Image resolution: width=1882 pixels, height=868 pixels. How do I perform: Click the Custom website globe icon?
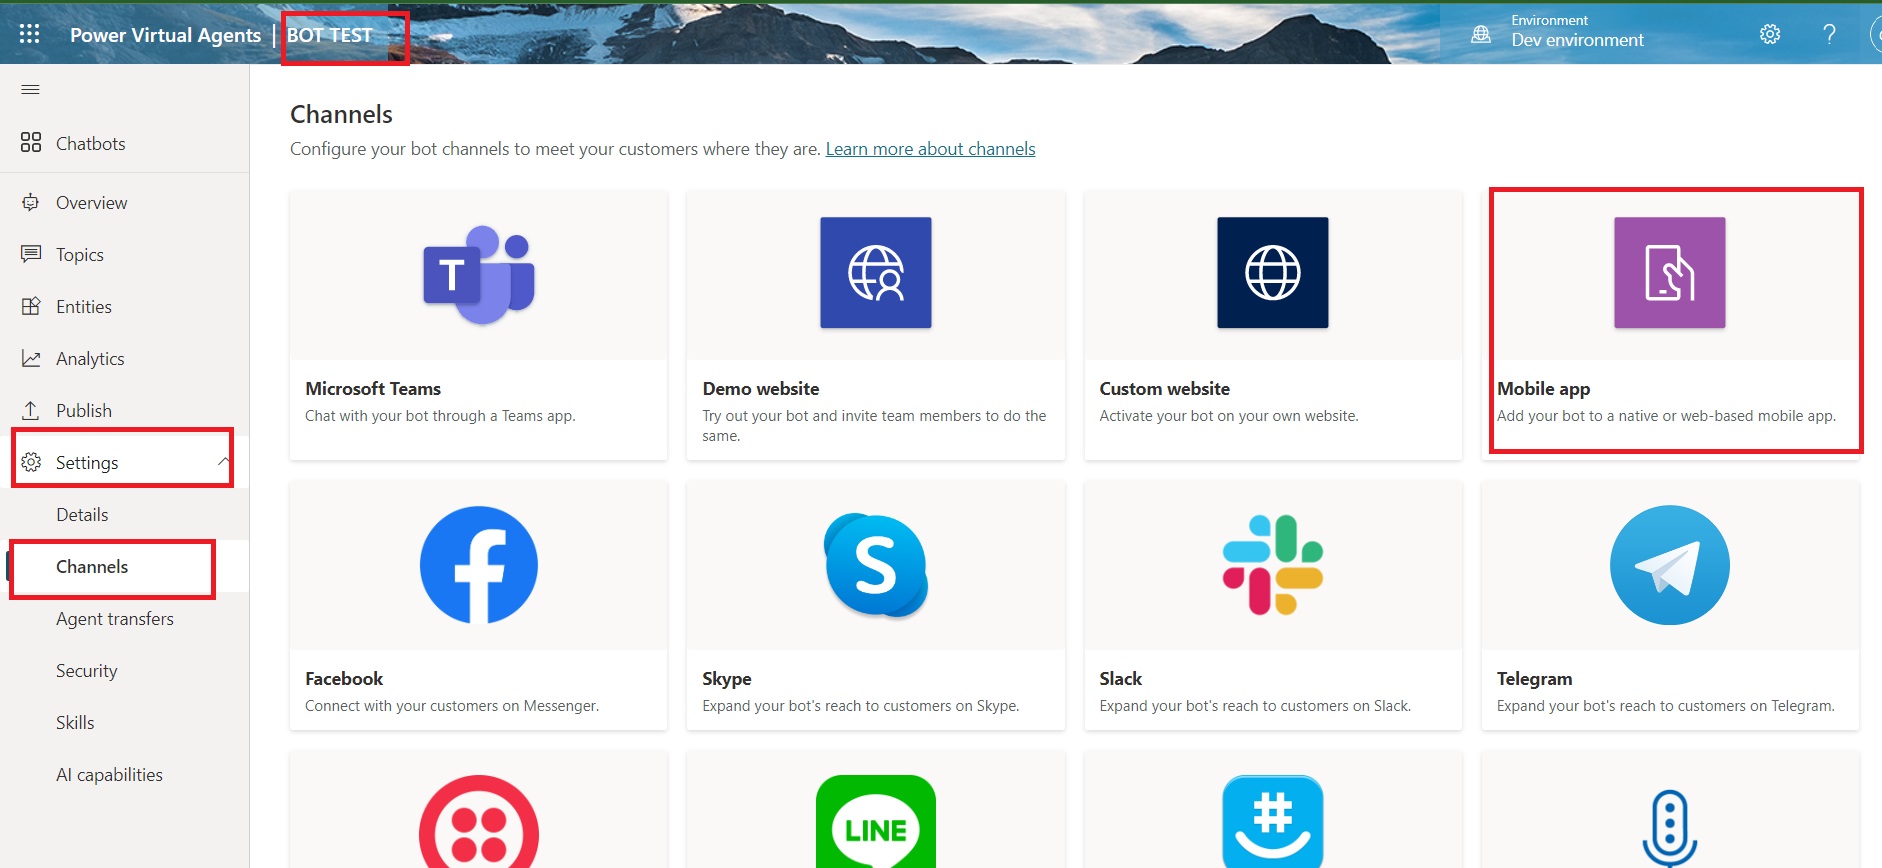tap(1272, 273)
